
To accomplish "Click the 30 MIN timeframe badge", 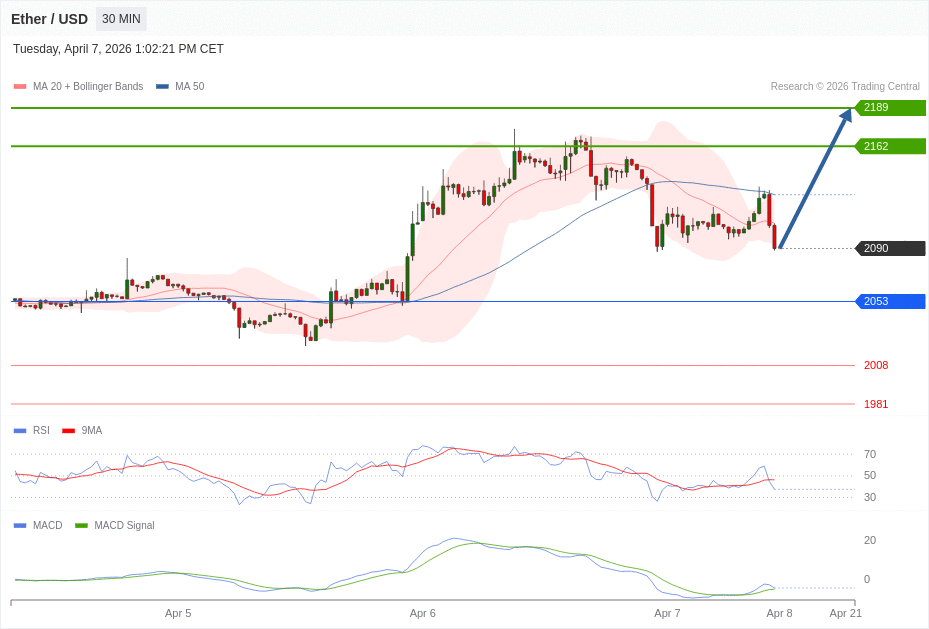I will point(121,19).
